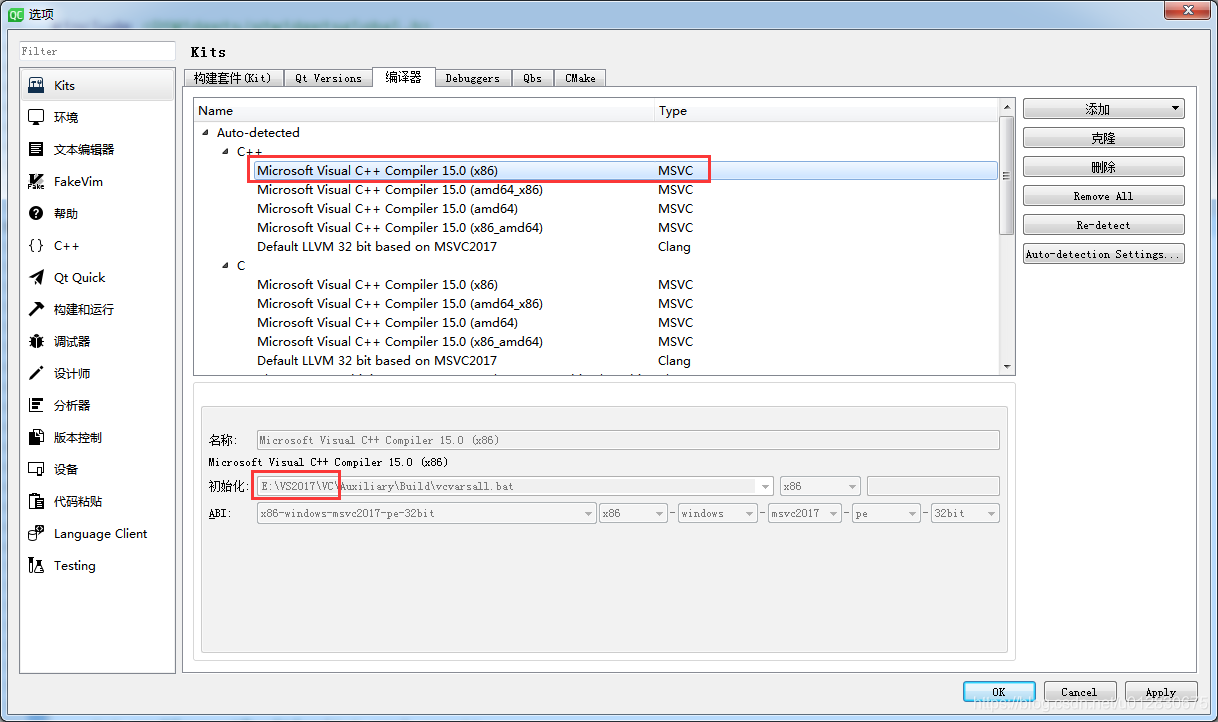
Task: Select the 调试器 bug icon
Action: click(x=36, y=341)
